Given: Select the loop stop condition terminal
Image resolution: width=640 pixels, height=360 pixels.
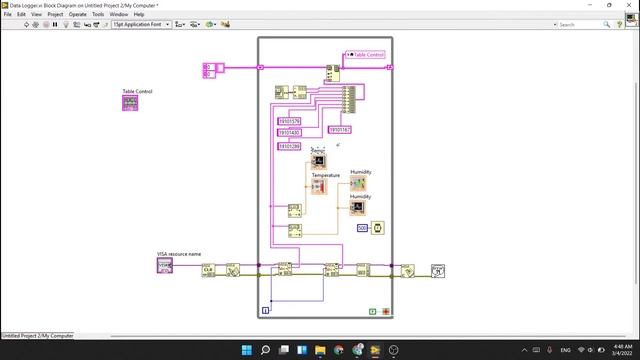Looking at the screenshot, I should (x=386, y=311).
